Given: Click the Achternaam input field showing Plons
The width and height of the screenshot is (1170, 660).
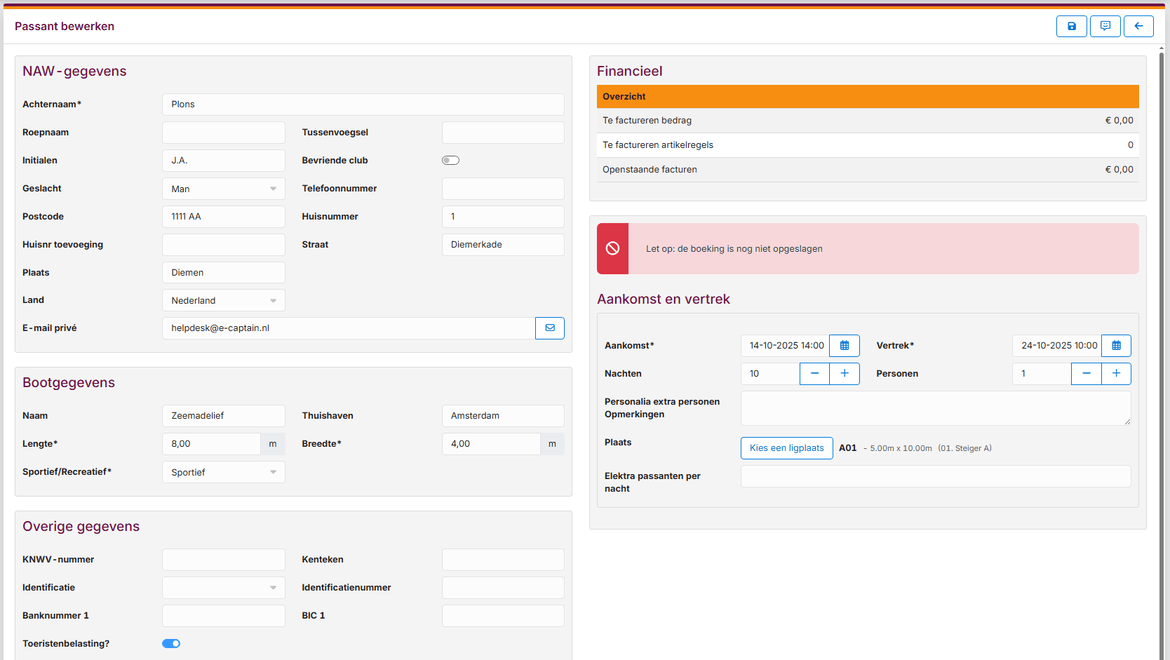Looking at the screenshot, I should [x=362, y=104].
